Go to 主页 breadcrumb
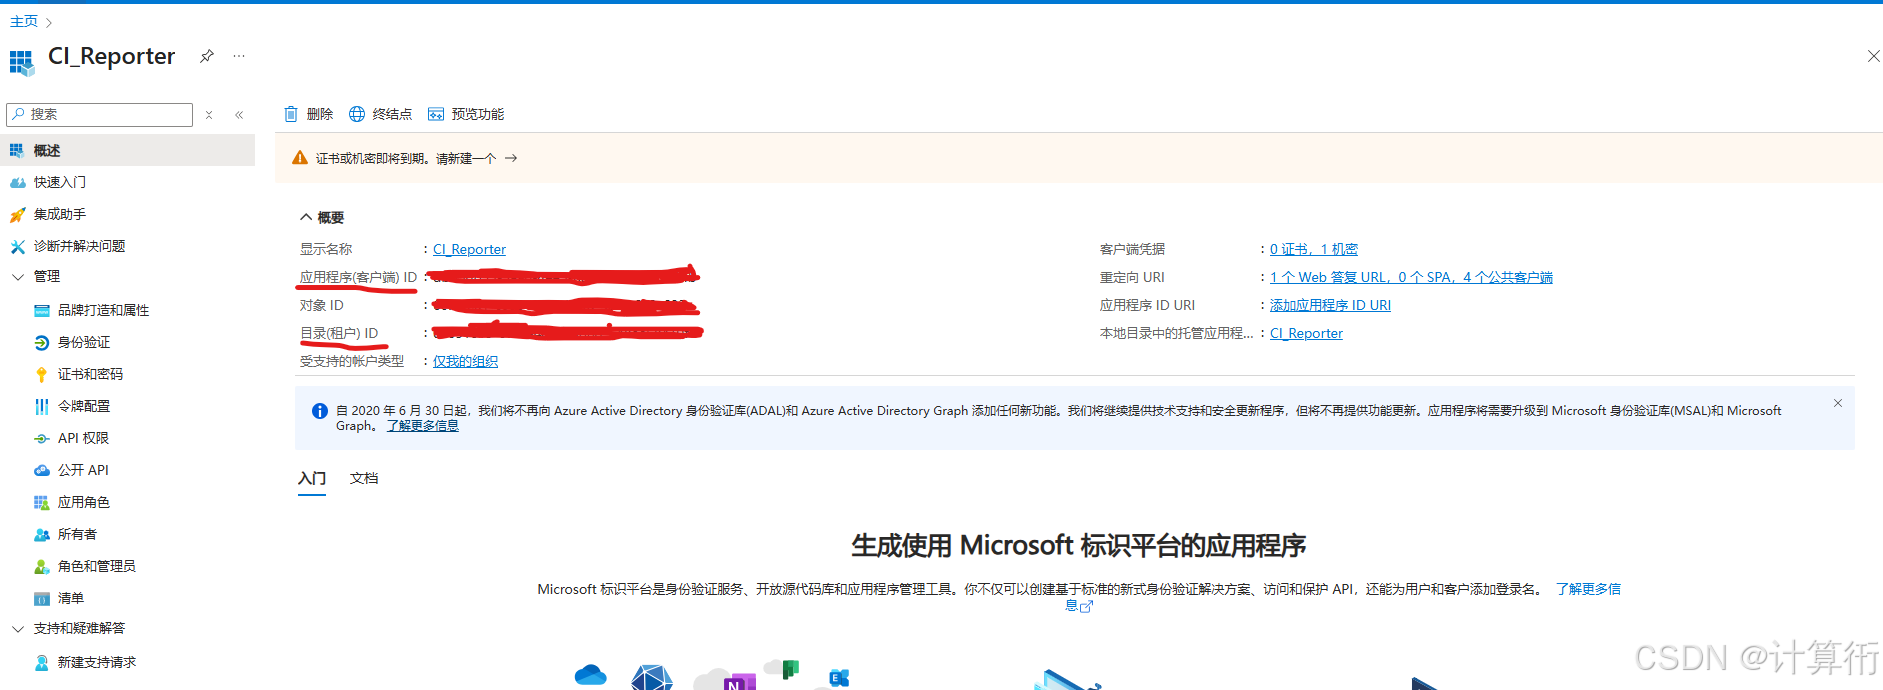 (x=24, y=21)
